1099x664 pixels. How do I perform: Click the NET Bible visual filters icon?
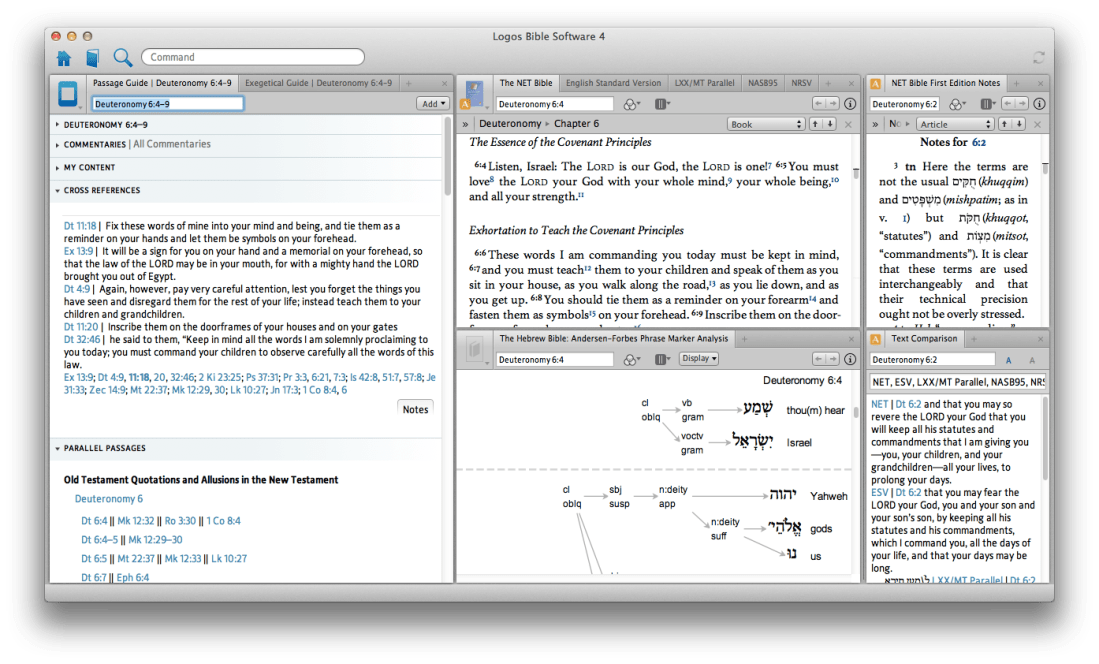tap(631, 104)
